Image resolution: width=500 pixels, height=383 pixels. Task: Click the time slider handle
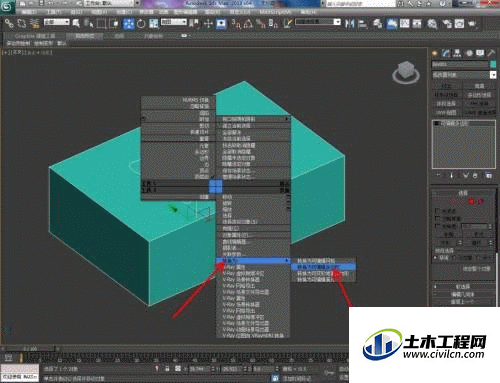point(29,349)
